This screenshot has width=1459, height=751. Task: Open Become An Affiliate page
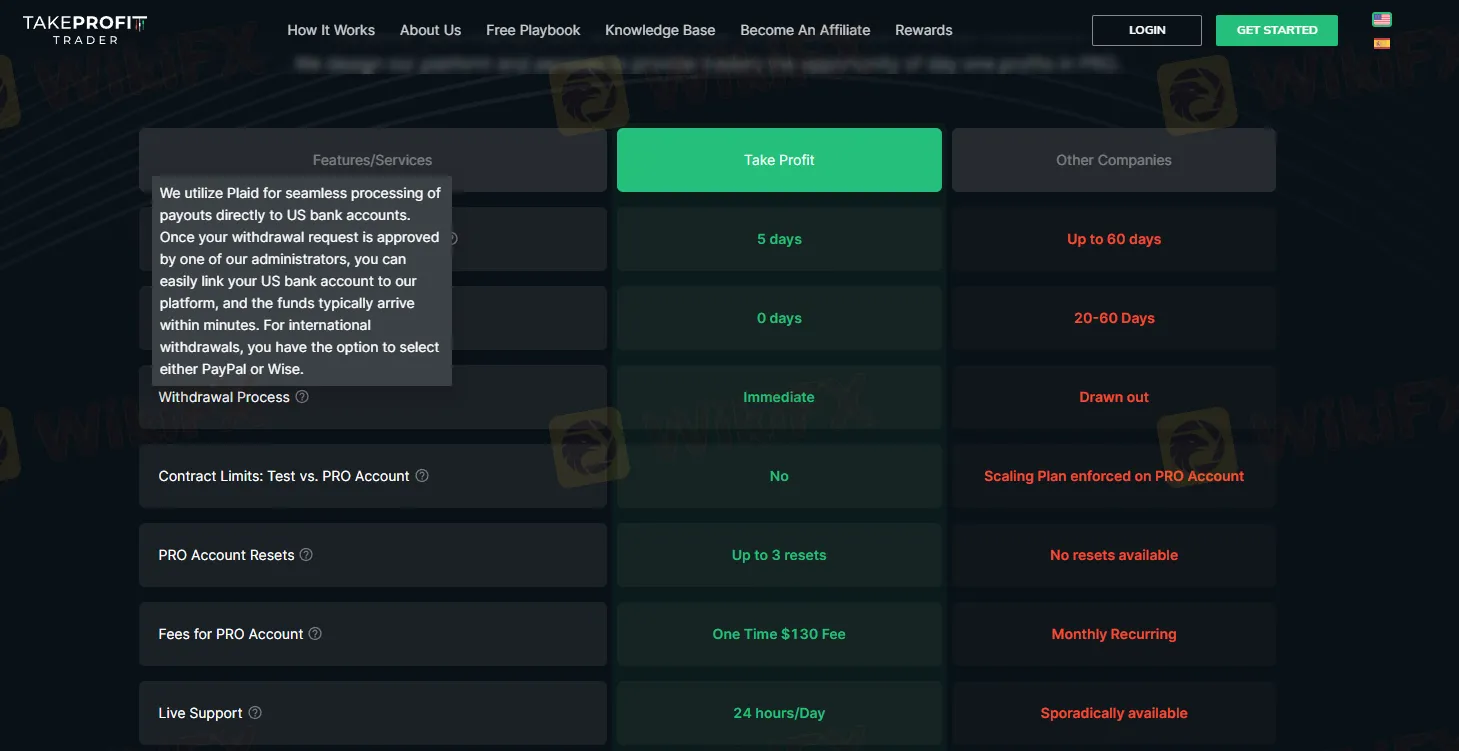805,30
